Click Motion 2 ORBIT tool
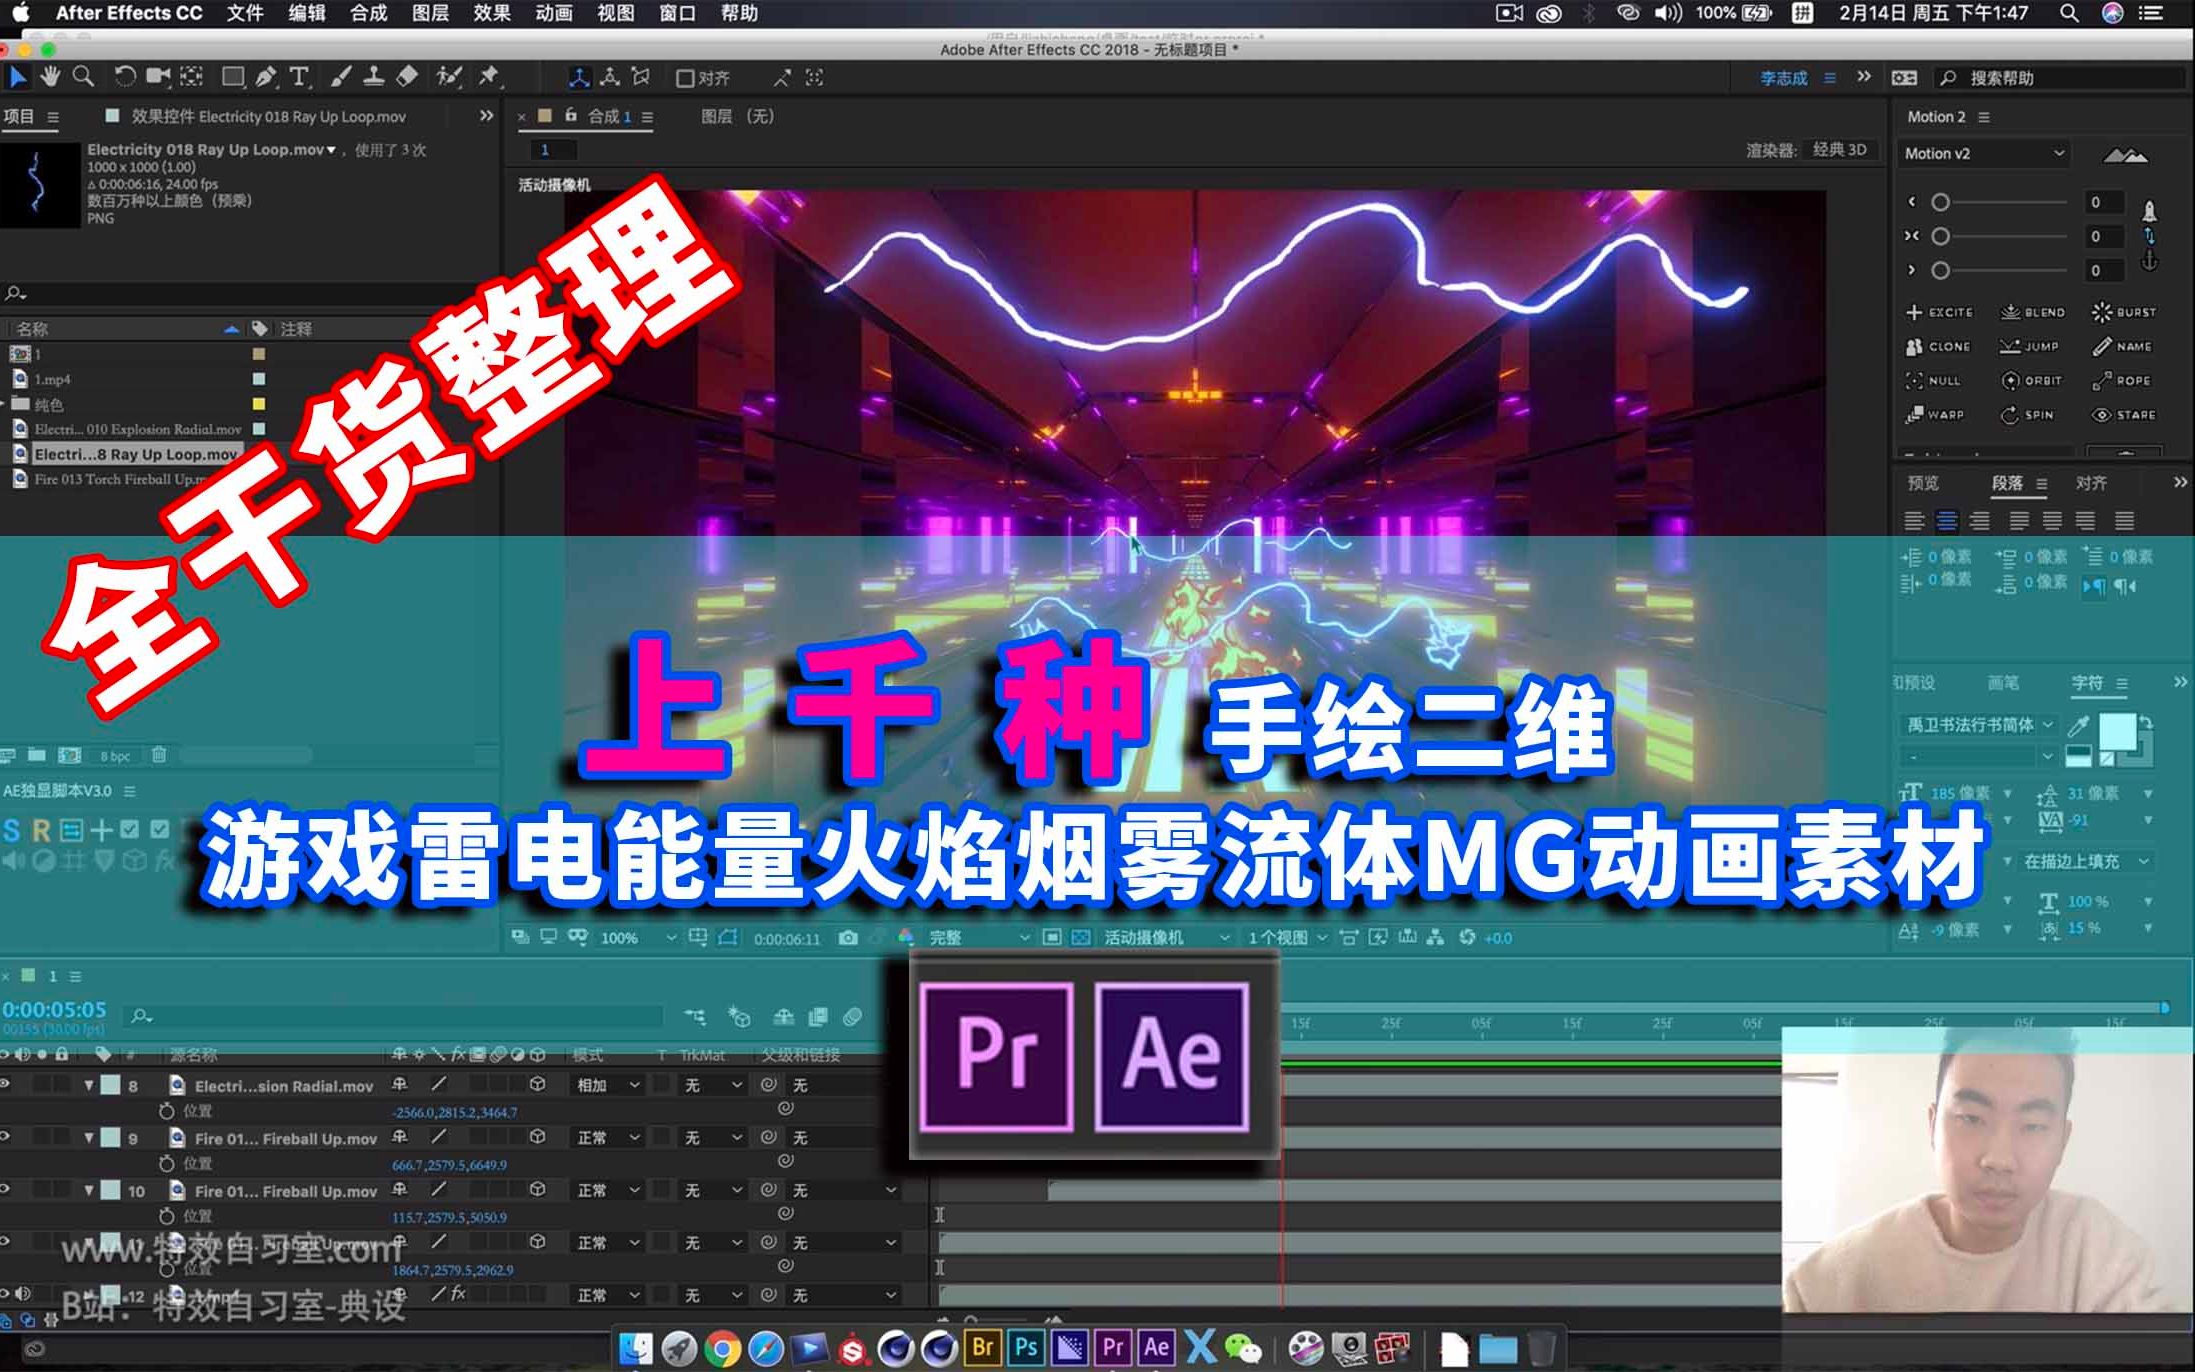The height and width of the screenshot is (1372, 2195). 2031,380
